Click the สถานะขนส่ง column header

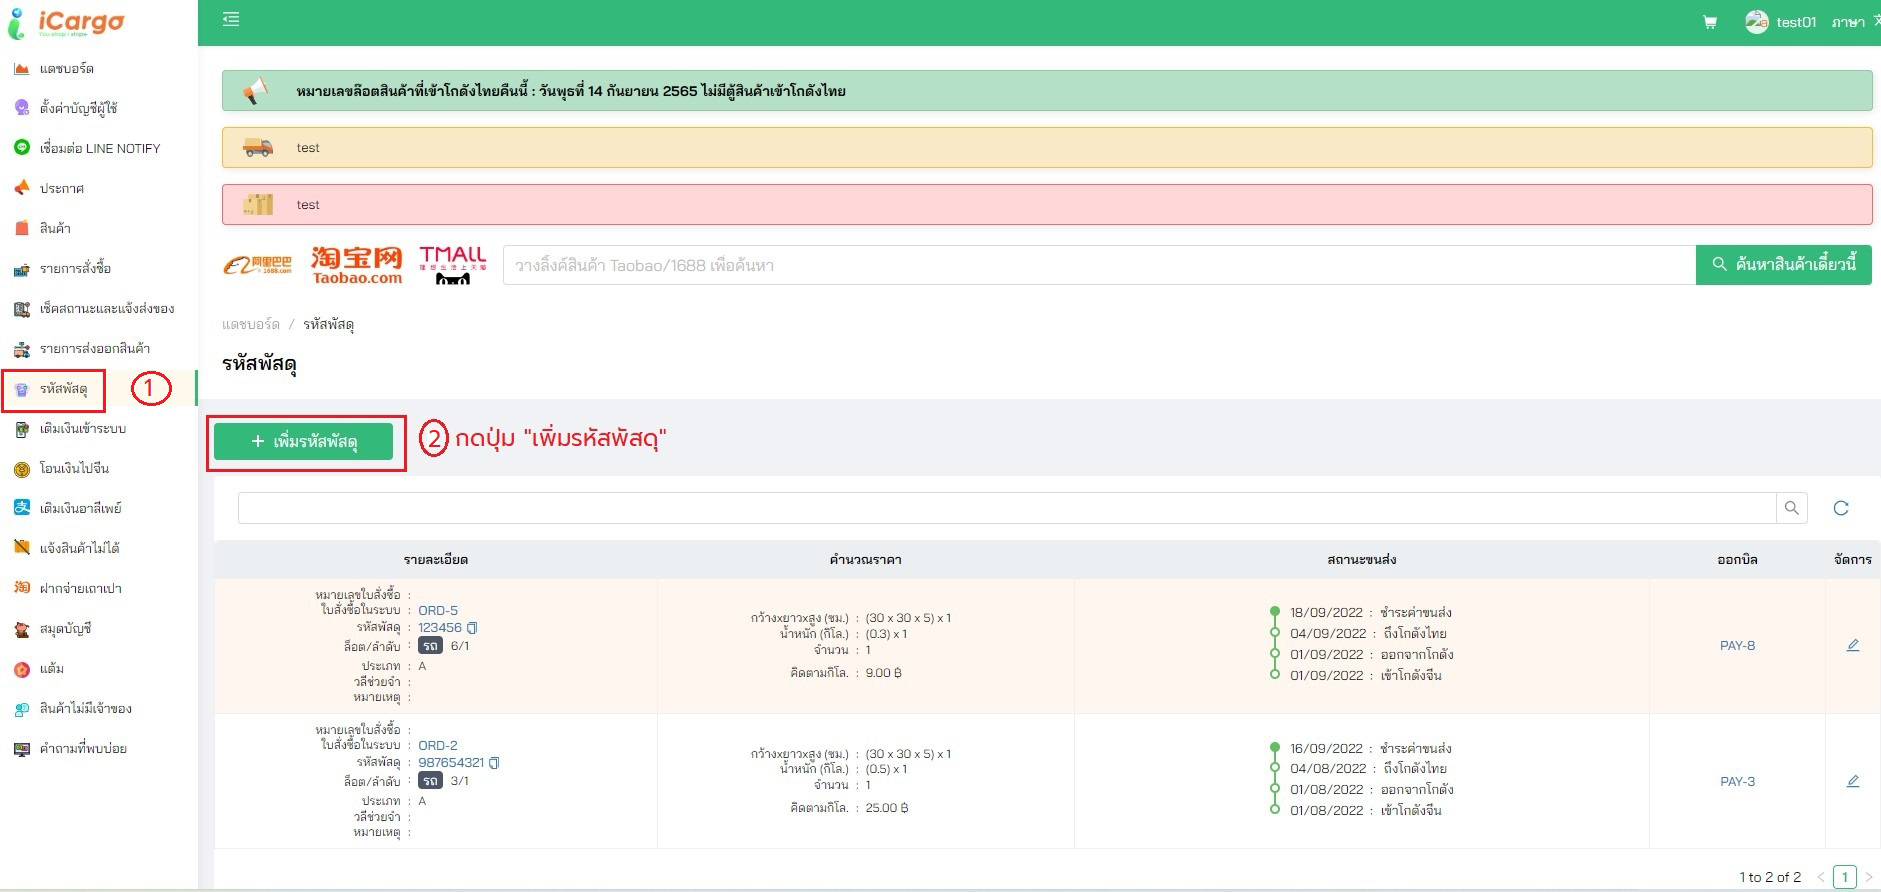click(1362, 559)
